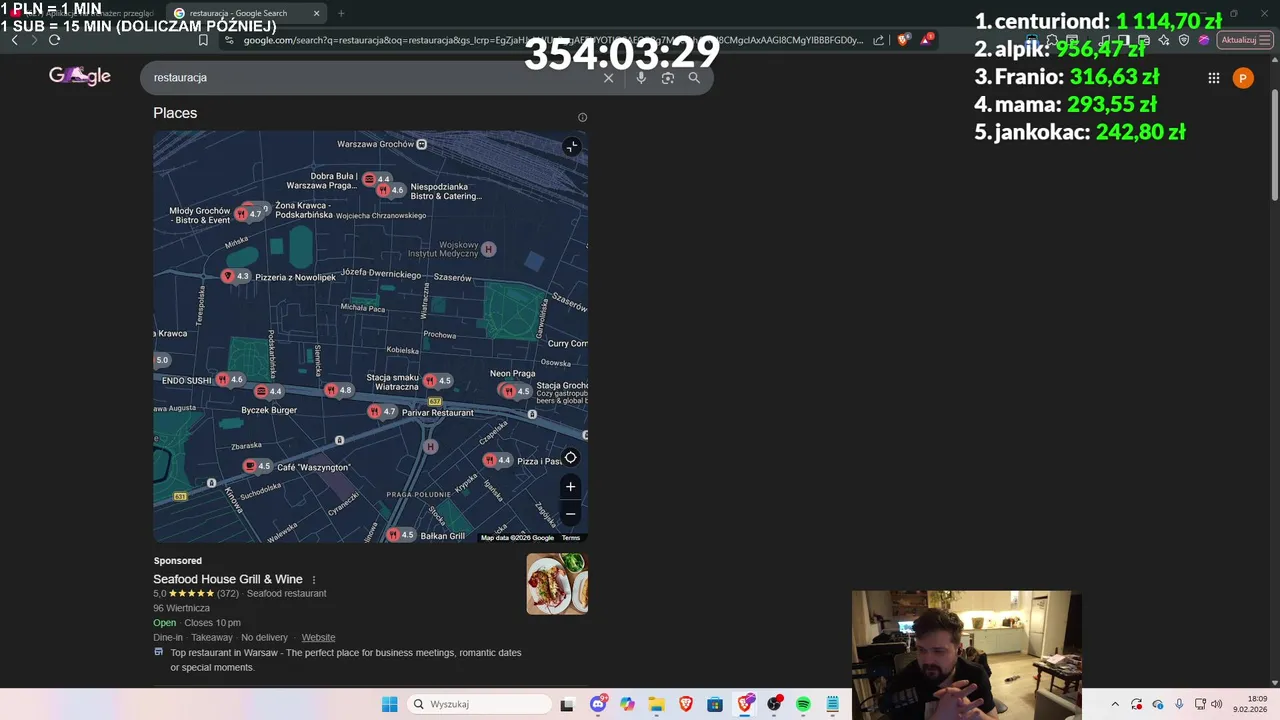Bookmark this page
This screenshot has height=720, width=1280.
tap(203, 40)
